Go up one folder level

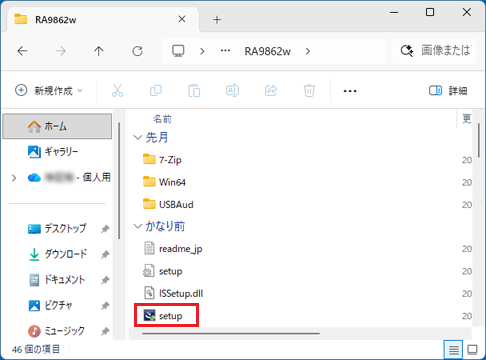(99, 51)
